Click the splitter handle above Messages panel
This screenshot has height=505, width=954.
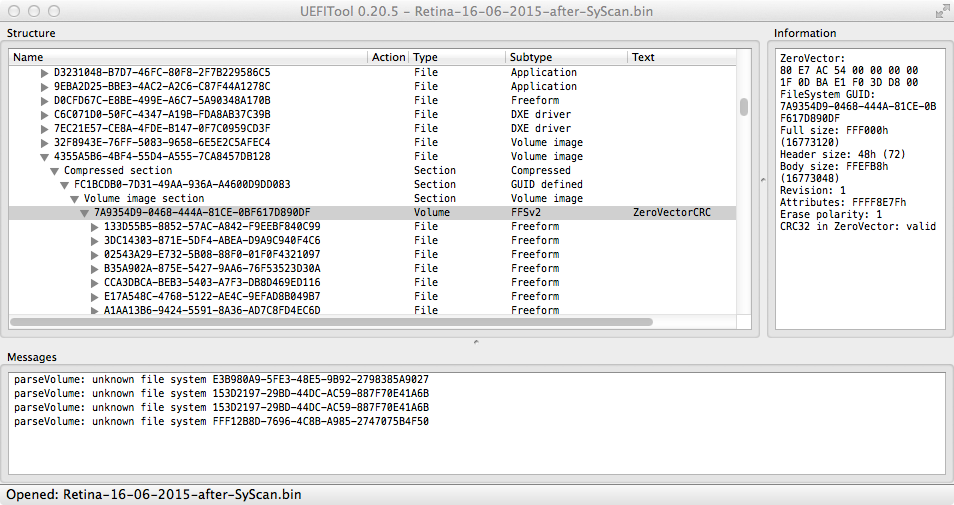[x=476, y=342]
